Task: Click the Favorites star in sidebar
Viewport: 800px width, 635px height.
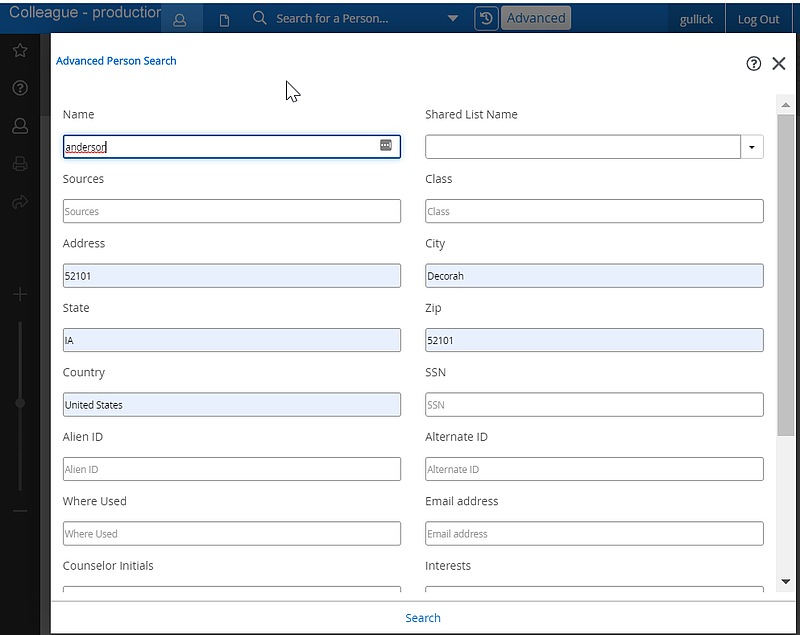Action: (x=19, y=50)
